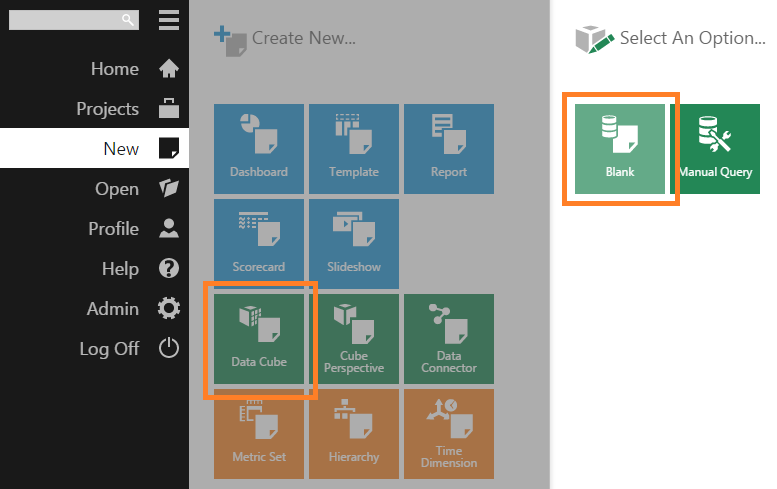The width and height of the screenshot is (777, 489).
Task: Choose the Template tile
Action: pos(354,148)
